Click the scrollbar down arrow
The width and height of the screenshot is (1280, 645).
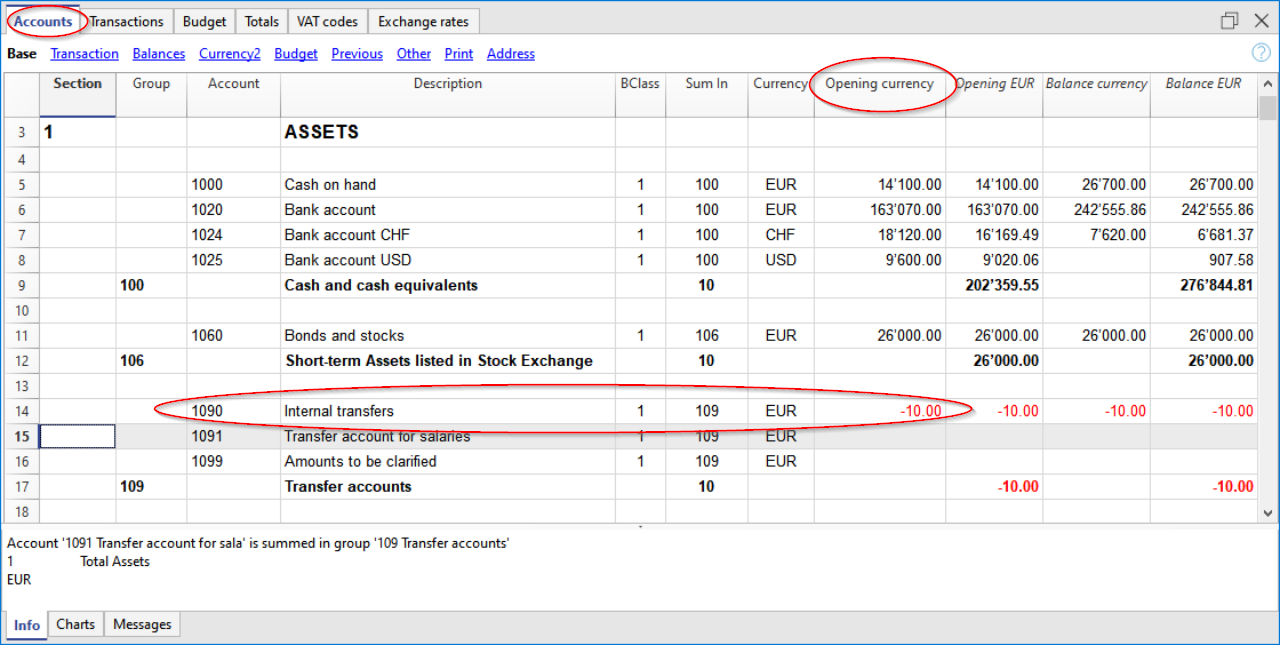(1266, 512)
